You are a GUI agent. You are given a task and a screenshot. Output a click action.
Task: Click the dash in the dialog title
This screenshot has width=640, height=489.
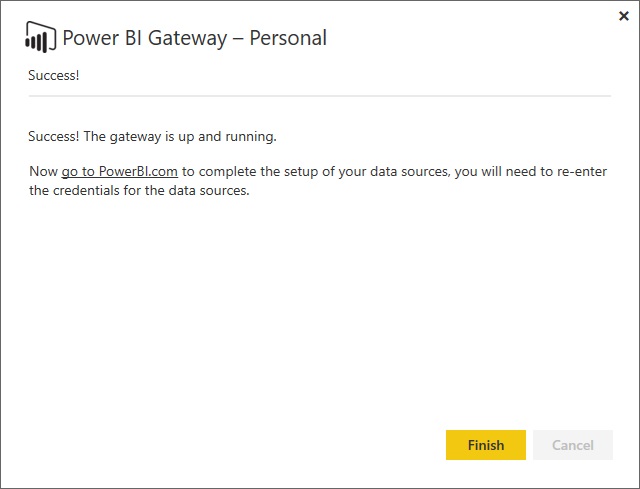pyautogui.click(x=239, y=39)
